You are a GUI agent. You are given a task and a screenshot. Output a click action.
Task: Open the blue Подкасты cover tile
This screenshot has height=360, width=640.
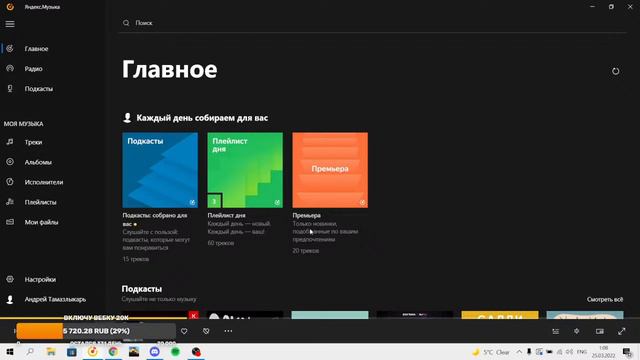(160, 170)
